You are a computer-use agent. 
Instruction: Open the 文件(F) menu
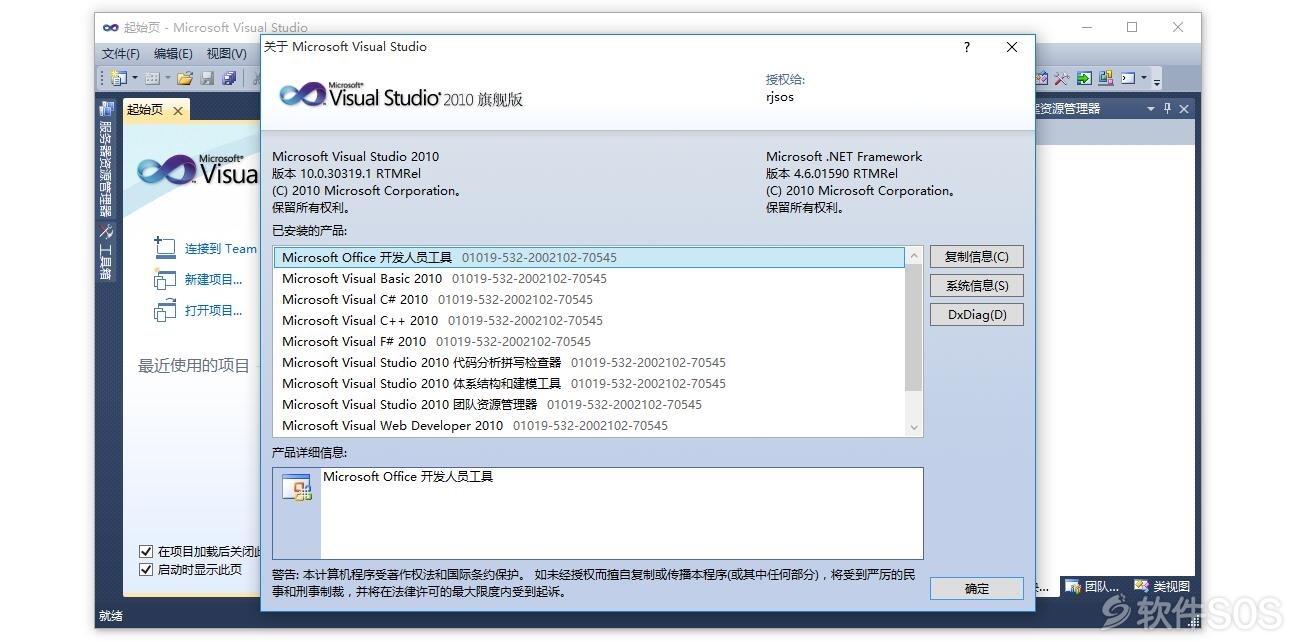121,53
